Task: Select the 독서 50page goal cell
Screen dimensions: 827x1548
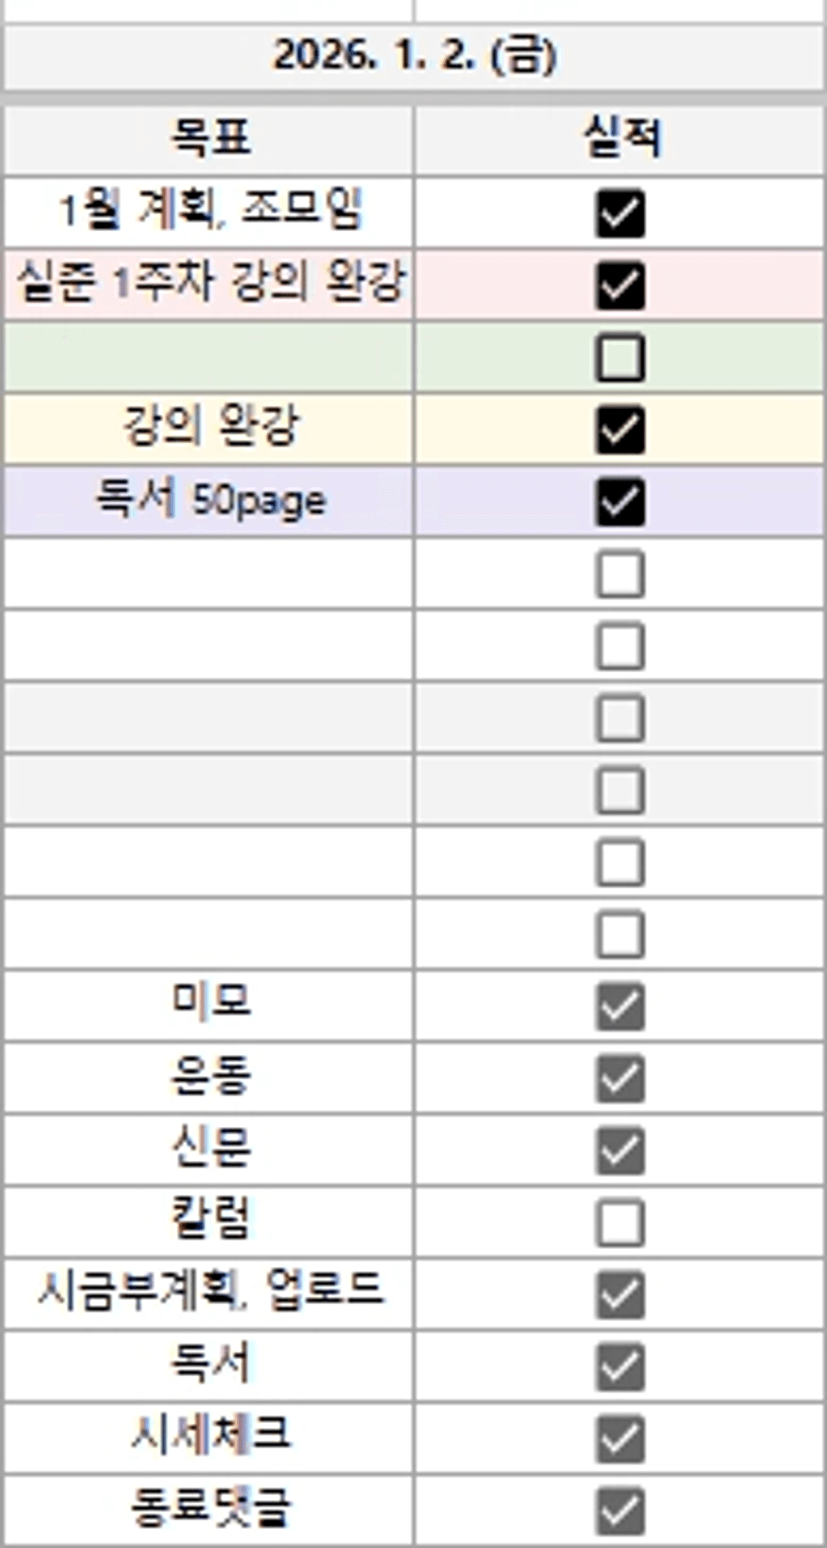Action: [x=209, y=501]
